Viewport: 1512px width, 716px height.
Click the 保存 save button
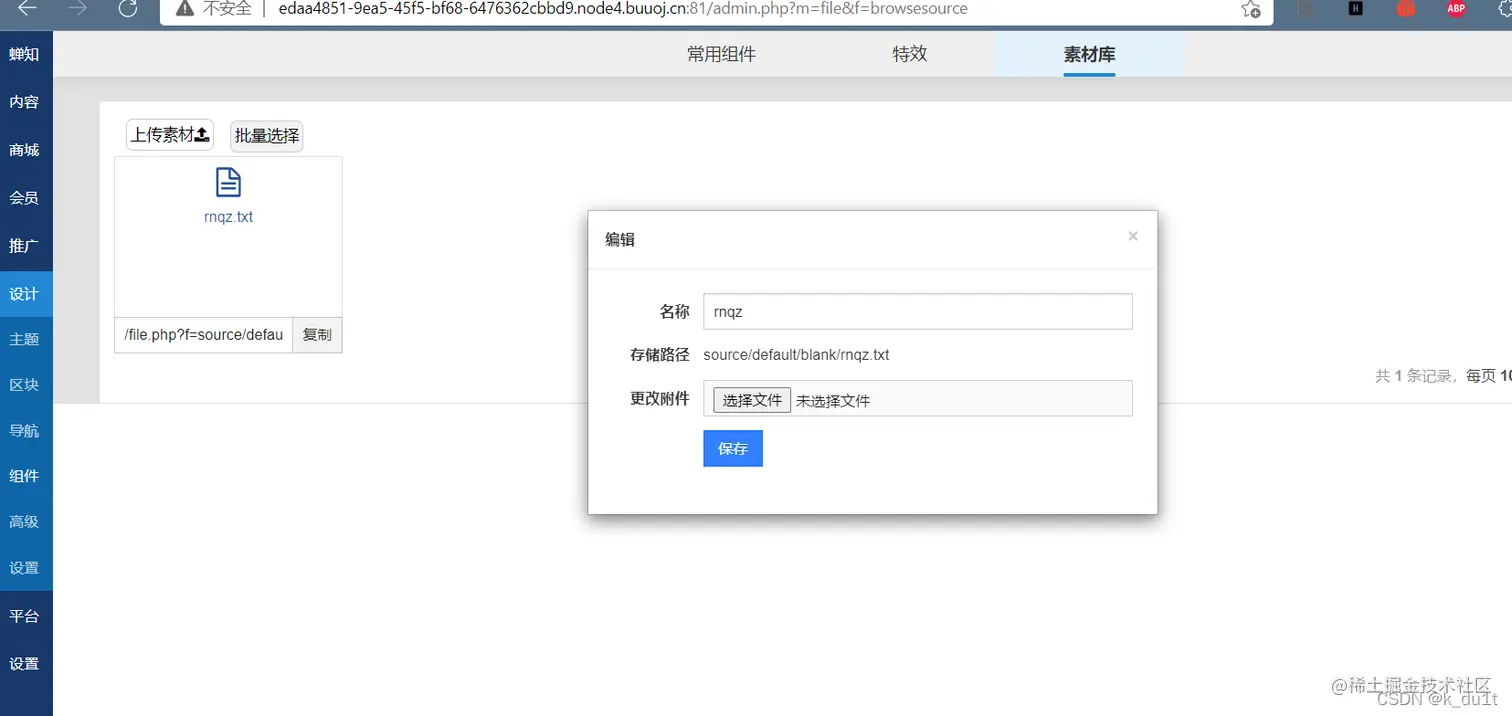732,448
